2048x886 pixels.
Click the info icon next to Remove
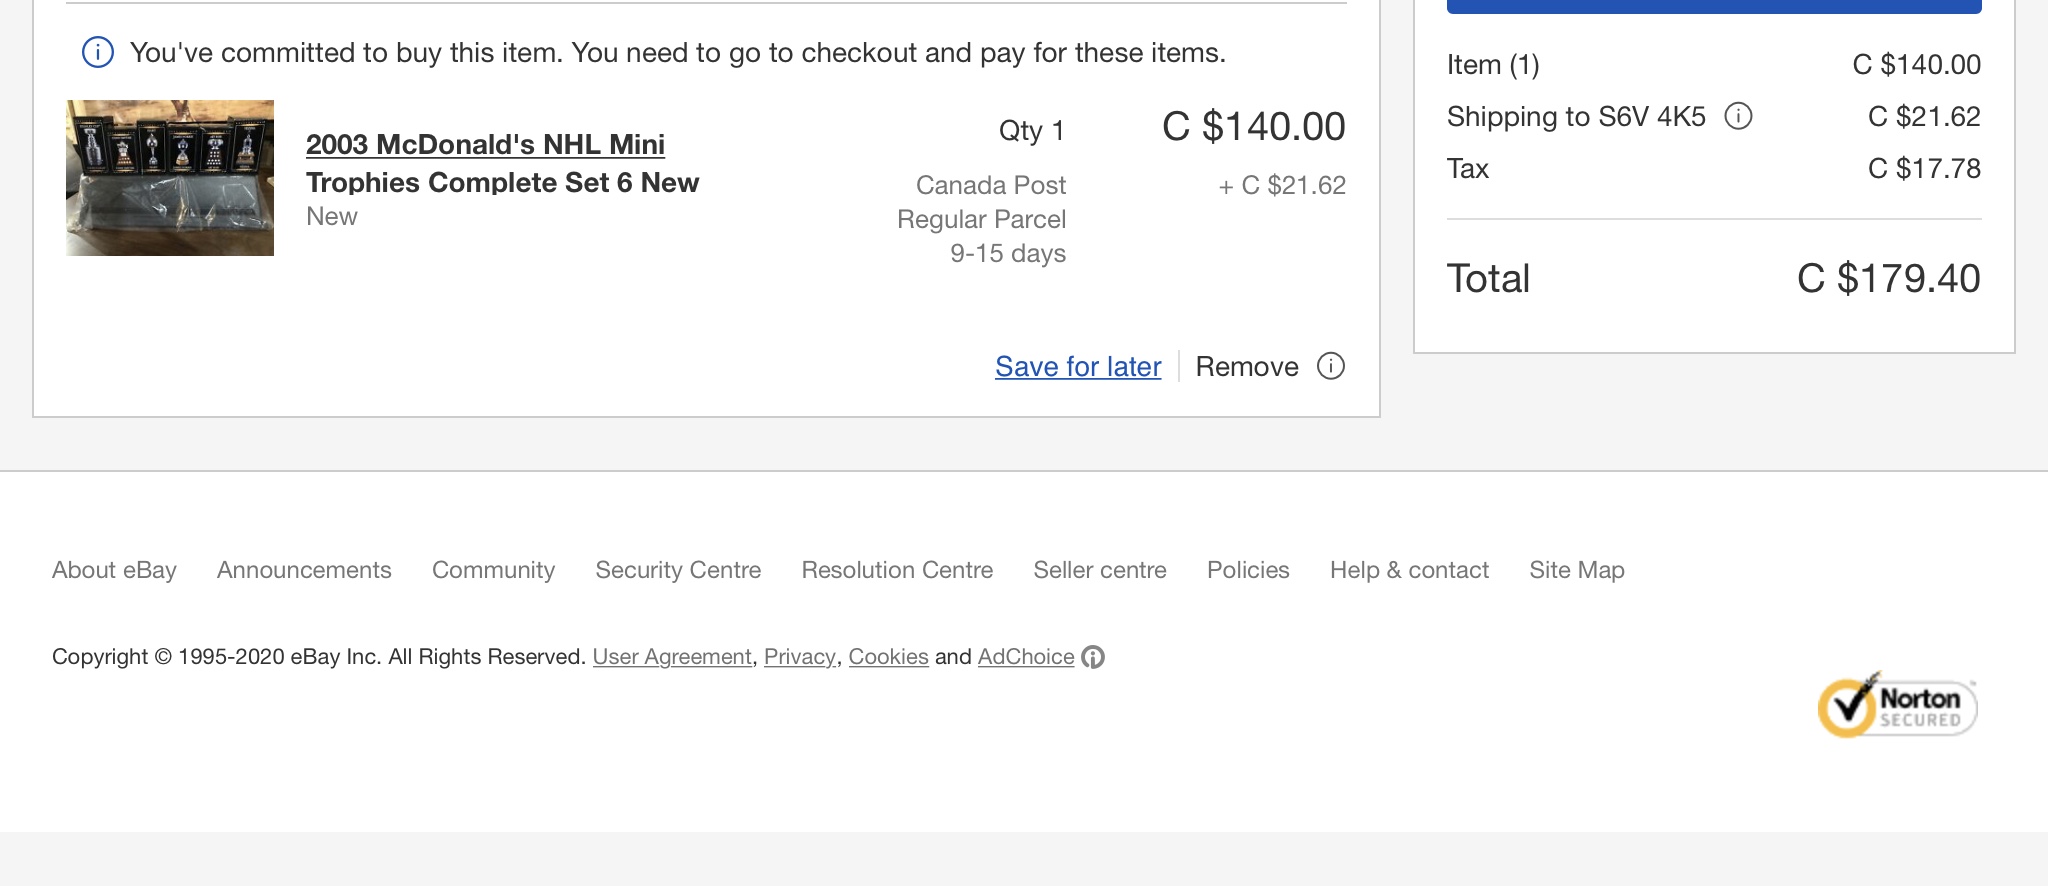coord(1330,366)
